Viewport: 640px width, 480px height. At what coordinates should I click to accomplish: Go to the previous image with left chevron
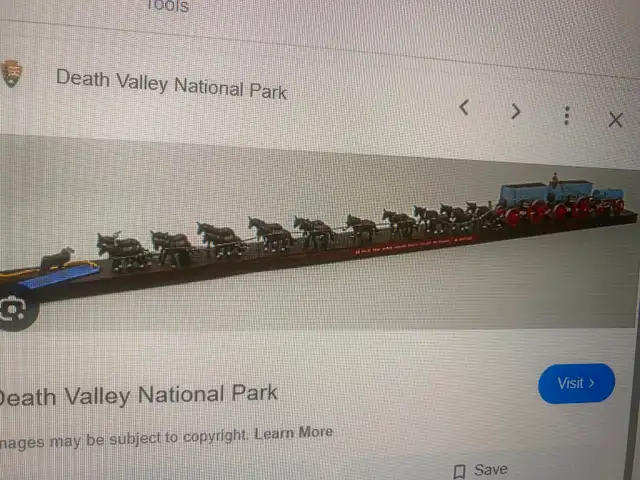pos(464,108)
